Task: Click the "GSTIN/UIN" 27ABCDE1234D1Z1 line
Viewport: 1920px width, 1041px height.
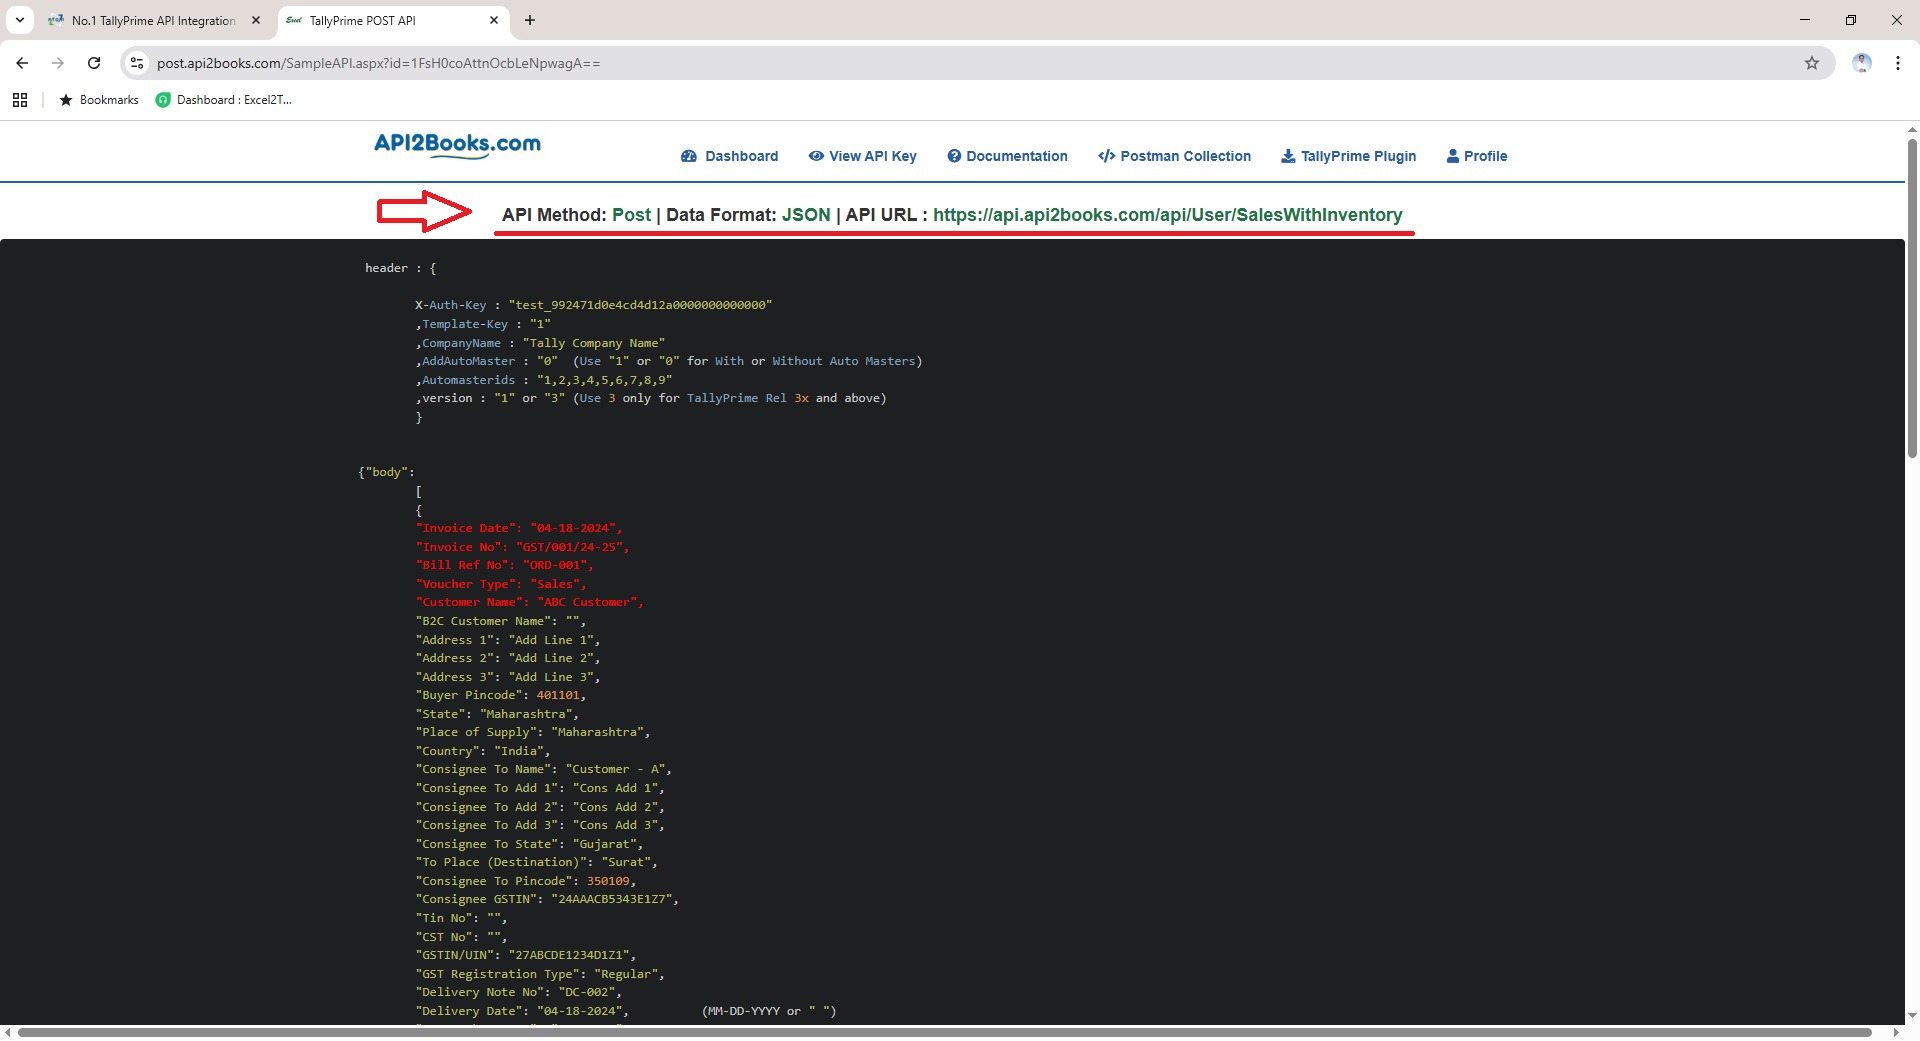Action: tap(526, 955)
